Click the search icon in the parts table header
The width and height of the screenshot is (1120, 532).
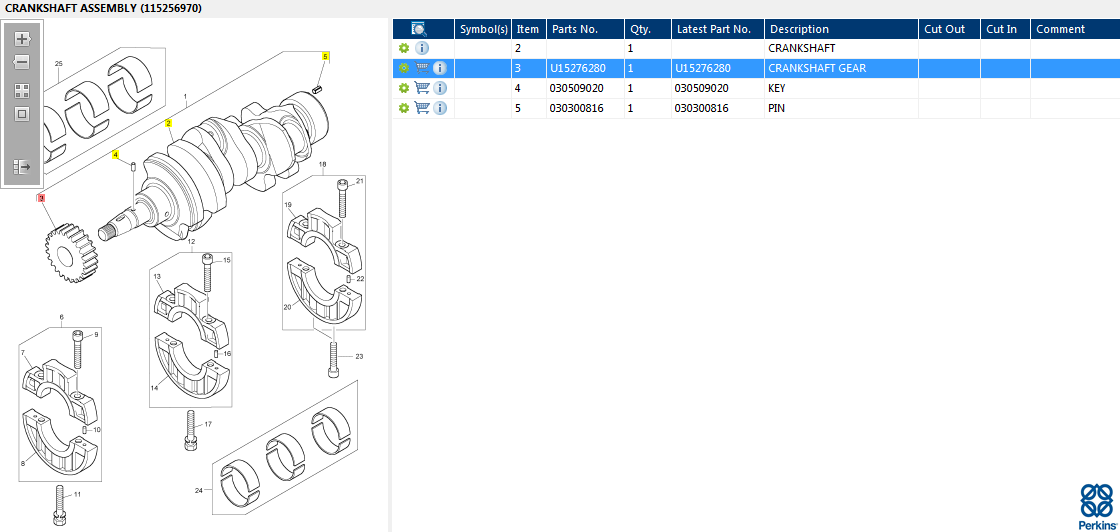(x=419, y=29)
